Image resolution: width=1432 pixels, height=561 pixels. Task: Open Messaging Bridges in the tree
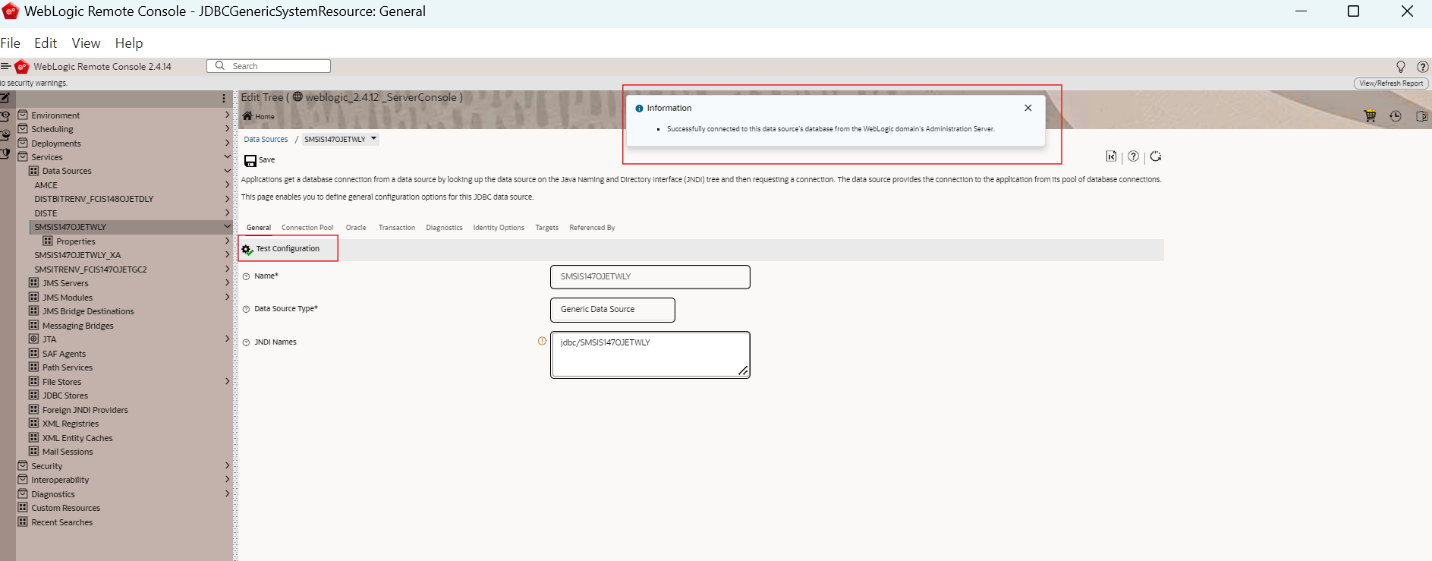78,325
